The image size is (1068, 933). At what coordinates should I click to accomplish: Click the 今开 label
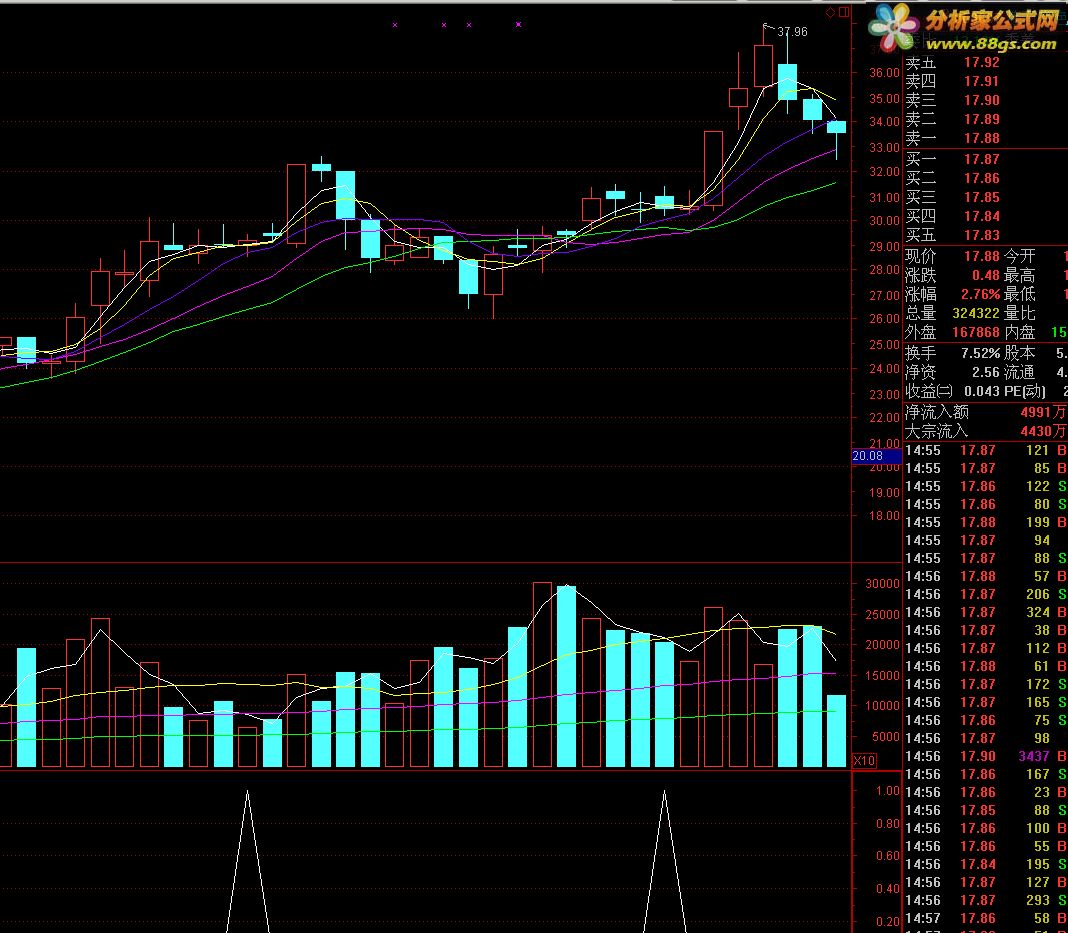[1020, 257]
